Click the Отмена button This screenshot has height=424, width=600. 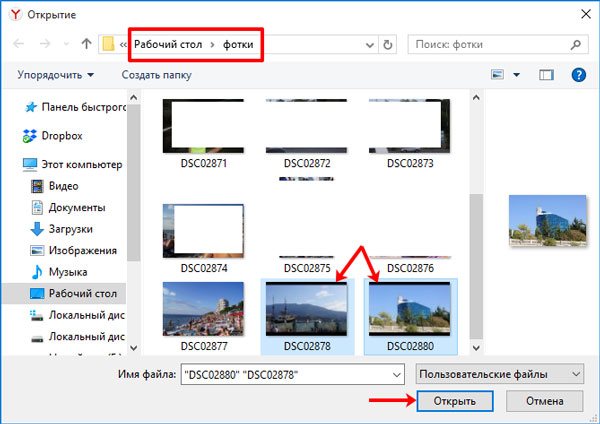[x=545, y=401]
